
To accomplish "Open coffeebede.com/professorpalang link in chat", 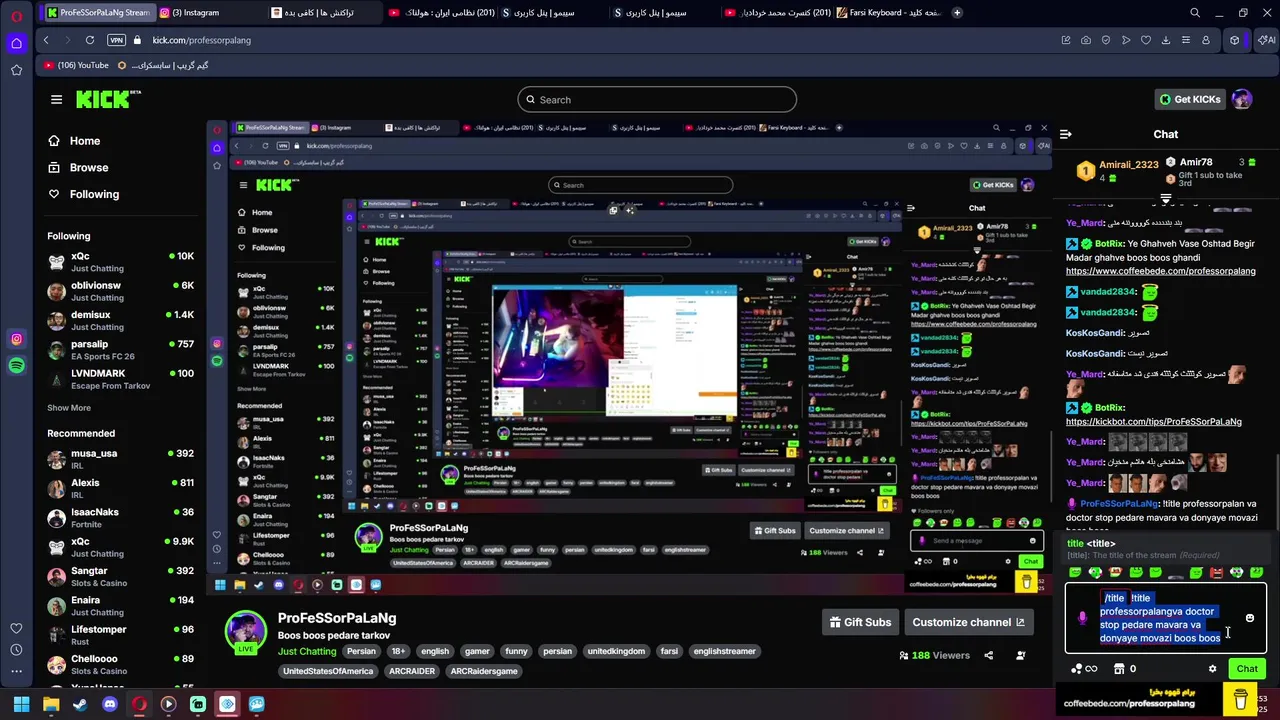I will click(x=1160, y=271).
